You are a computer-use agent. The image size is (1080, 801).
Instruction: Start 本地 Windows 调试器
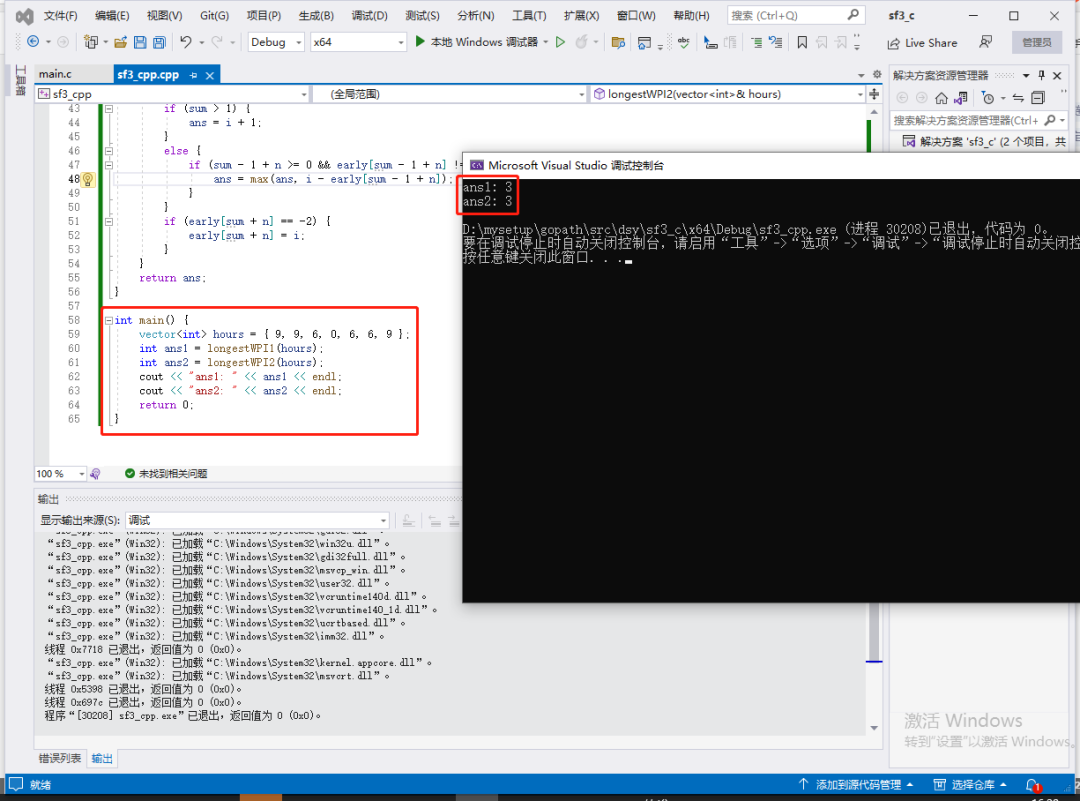coord(477,42)
